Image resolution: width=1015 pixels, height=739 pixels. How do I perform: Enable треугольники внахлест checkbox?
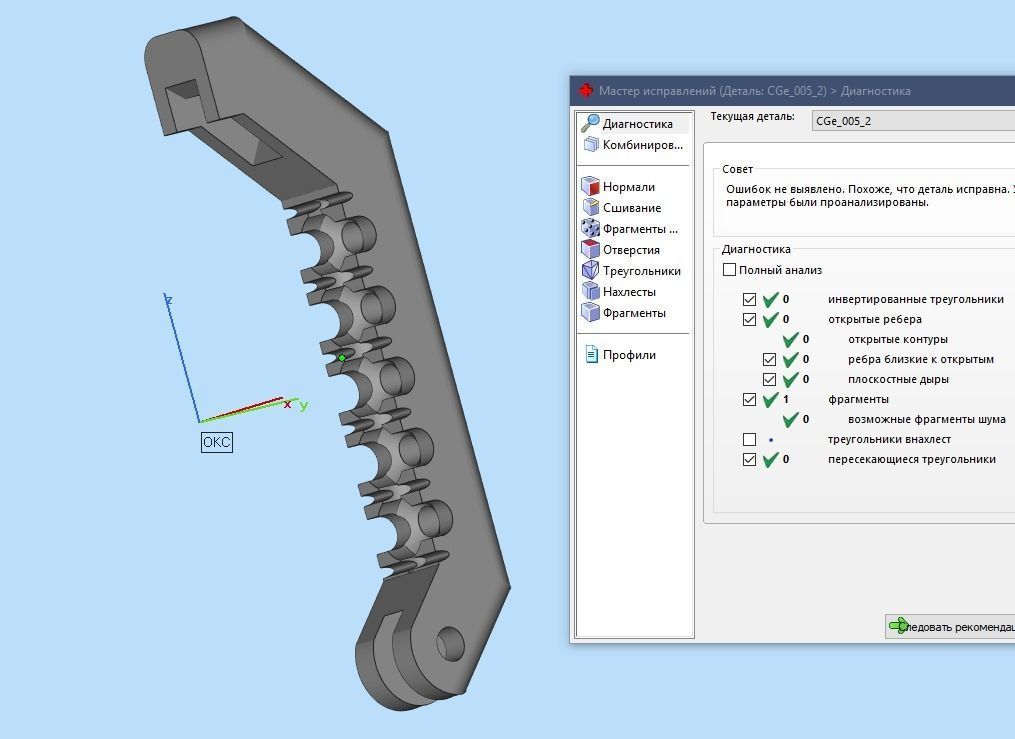click(750, 439)
